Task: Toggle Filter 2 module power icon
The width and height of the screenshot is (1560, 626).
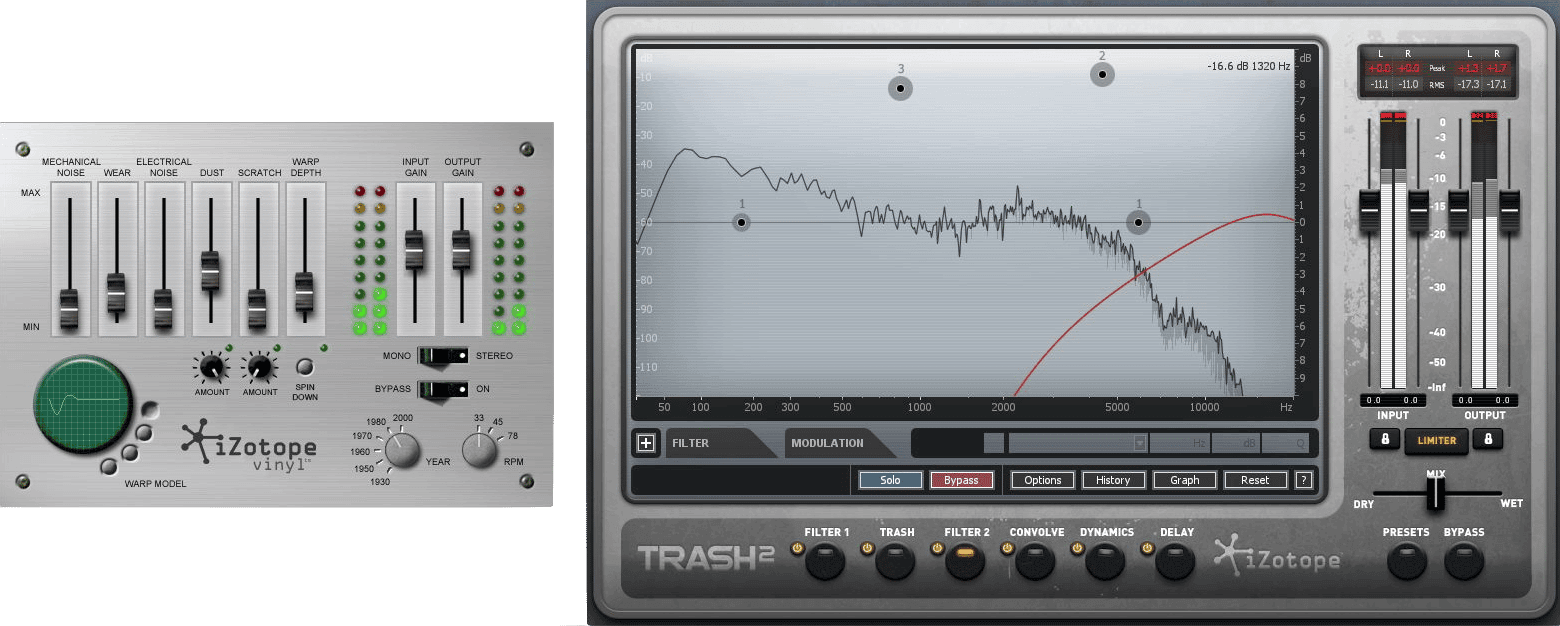Action: 938,548
